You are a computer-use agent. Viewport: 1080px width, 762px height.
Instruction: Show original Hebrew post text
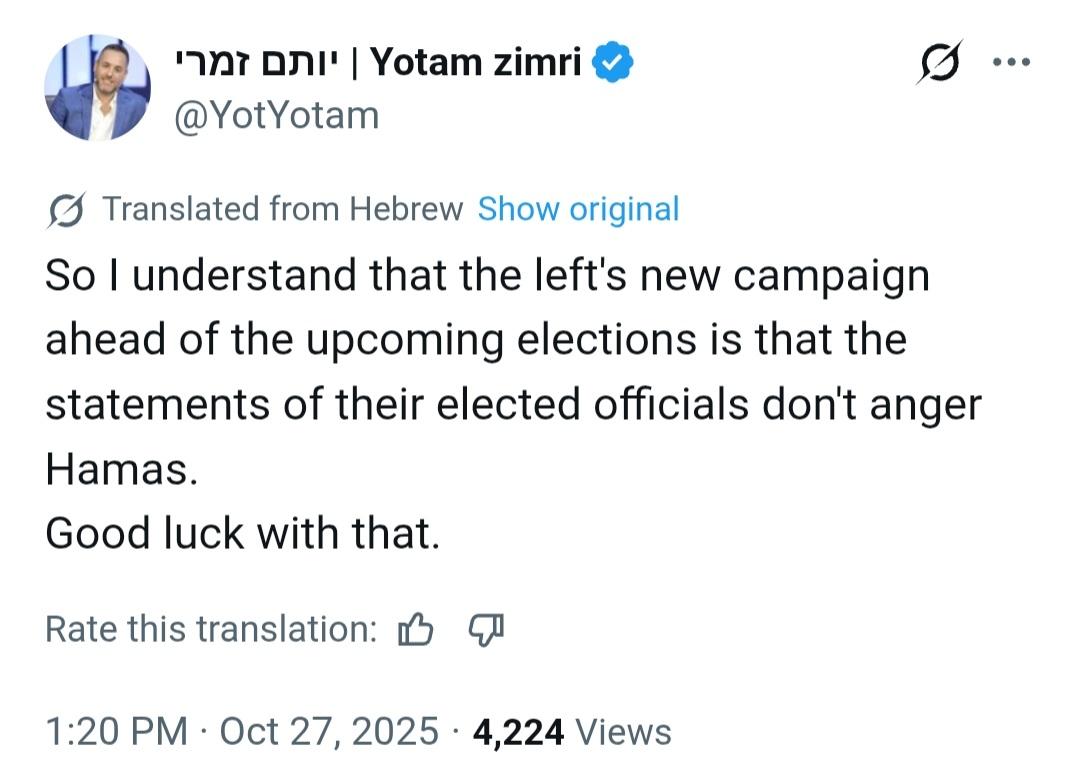coord(578,209)
